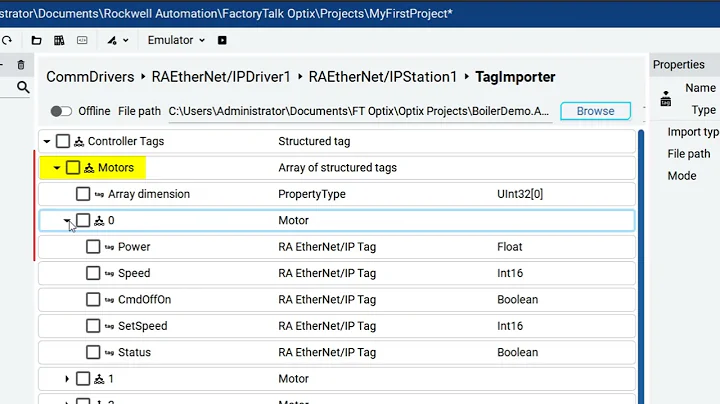Click the Power tag name

134,247
